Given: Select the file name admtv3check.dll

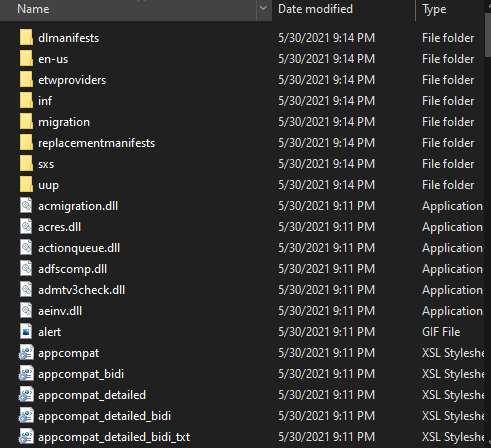Looking at the screenshot, I should point(81,290).
